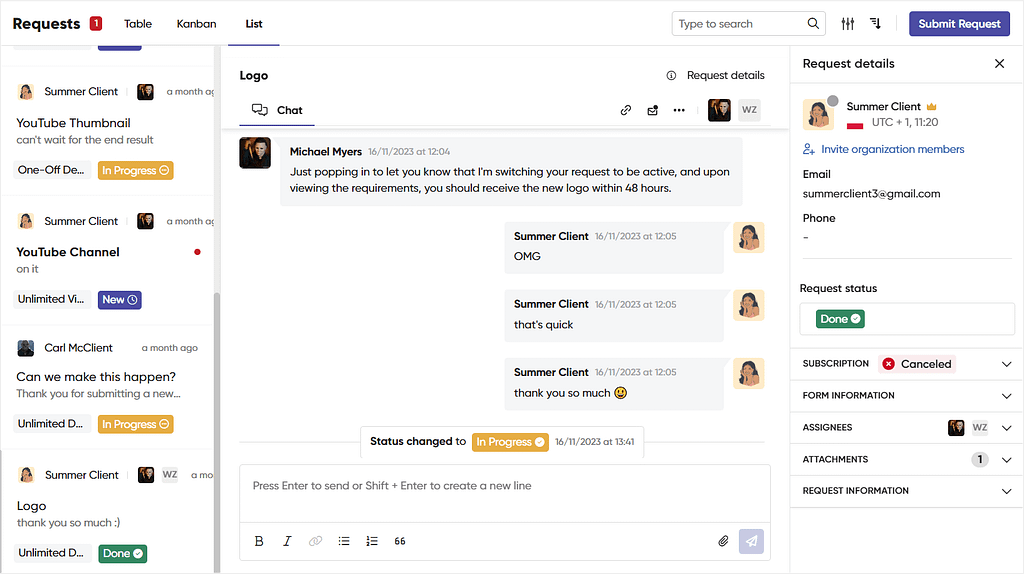Viewport: 1024px width, 574px height.
Task: Select the List view tab
Action: [254, 24]
